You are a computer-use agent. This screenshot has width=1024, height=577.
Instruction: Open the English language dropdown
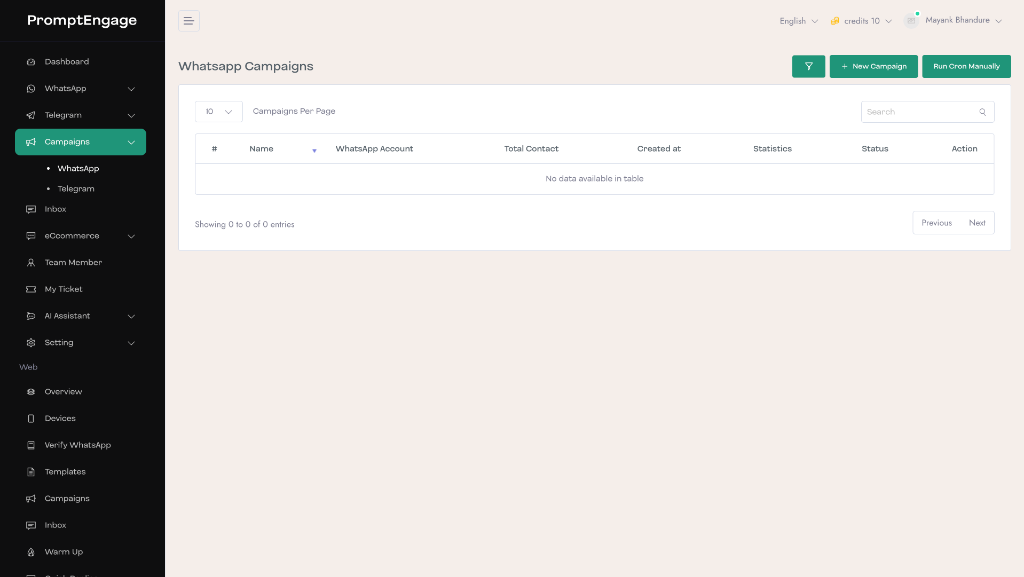[x=798, y=21]
